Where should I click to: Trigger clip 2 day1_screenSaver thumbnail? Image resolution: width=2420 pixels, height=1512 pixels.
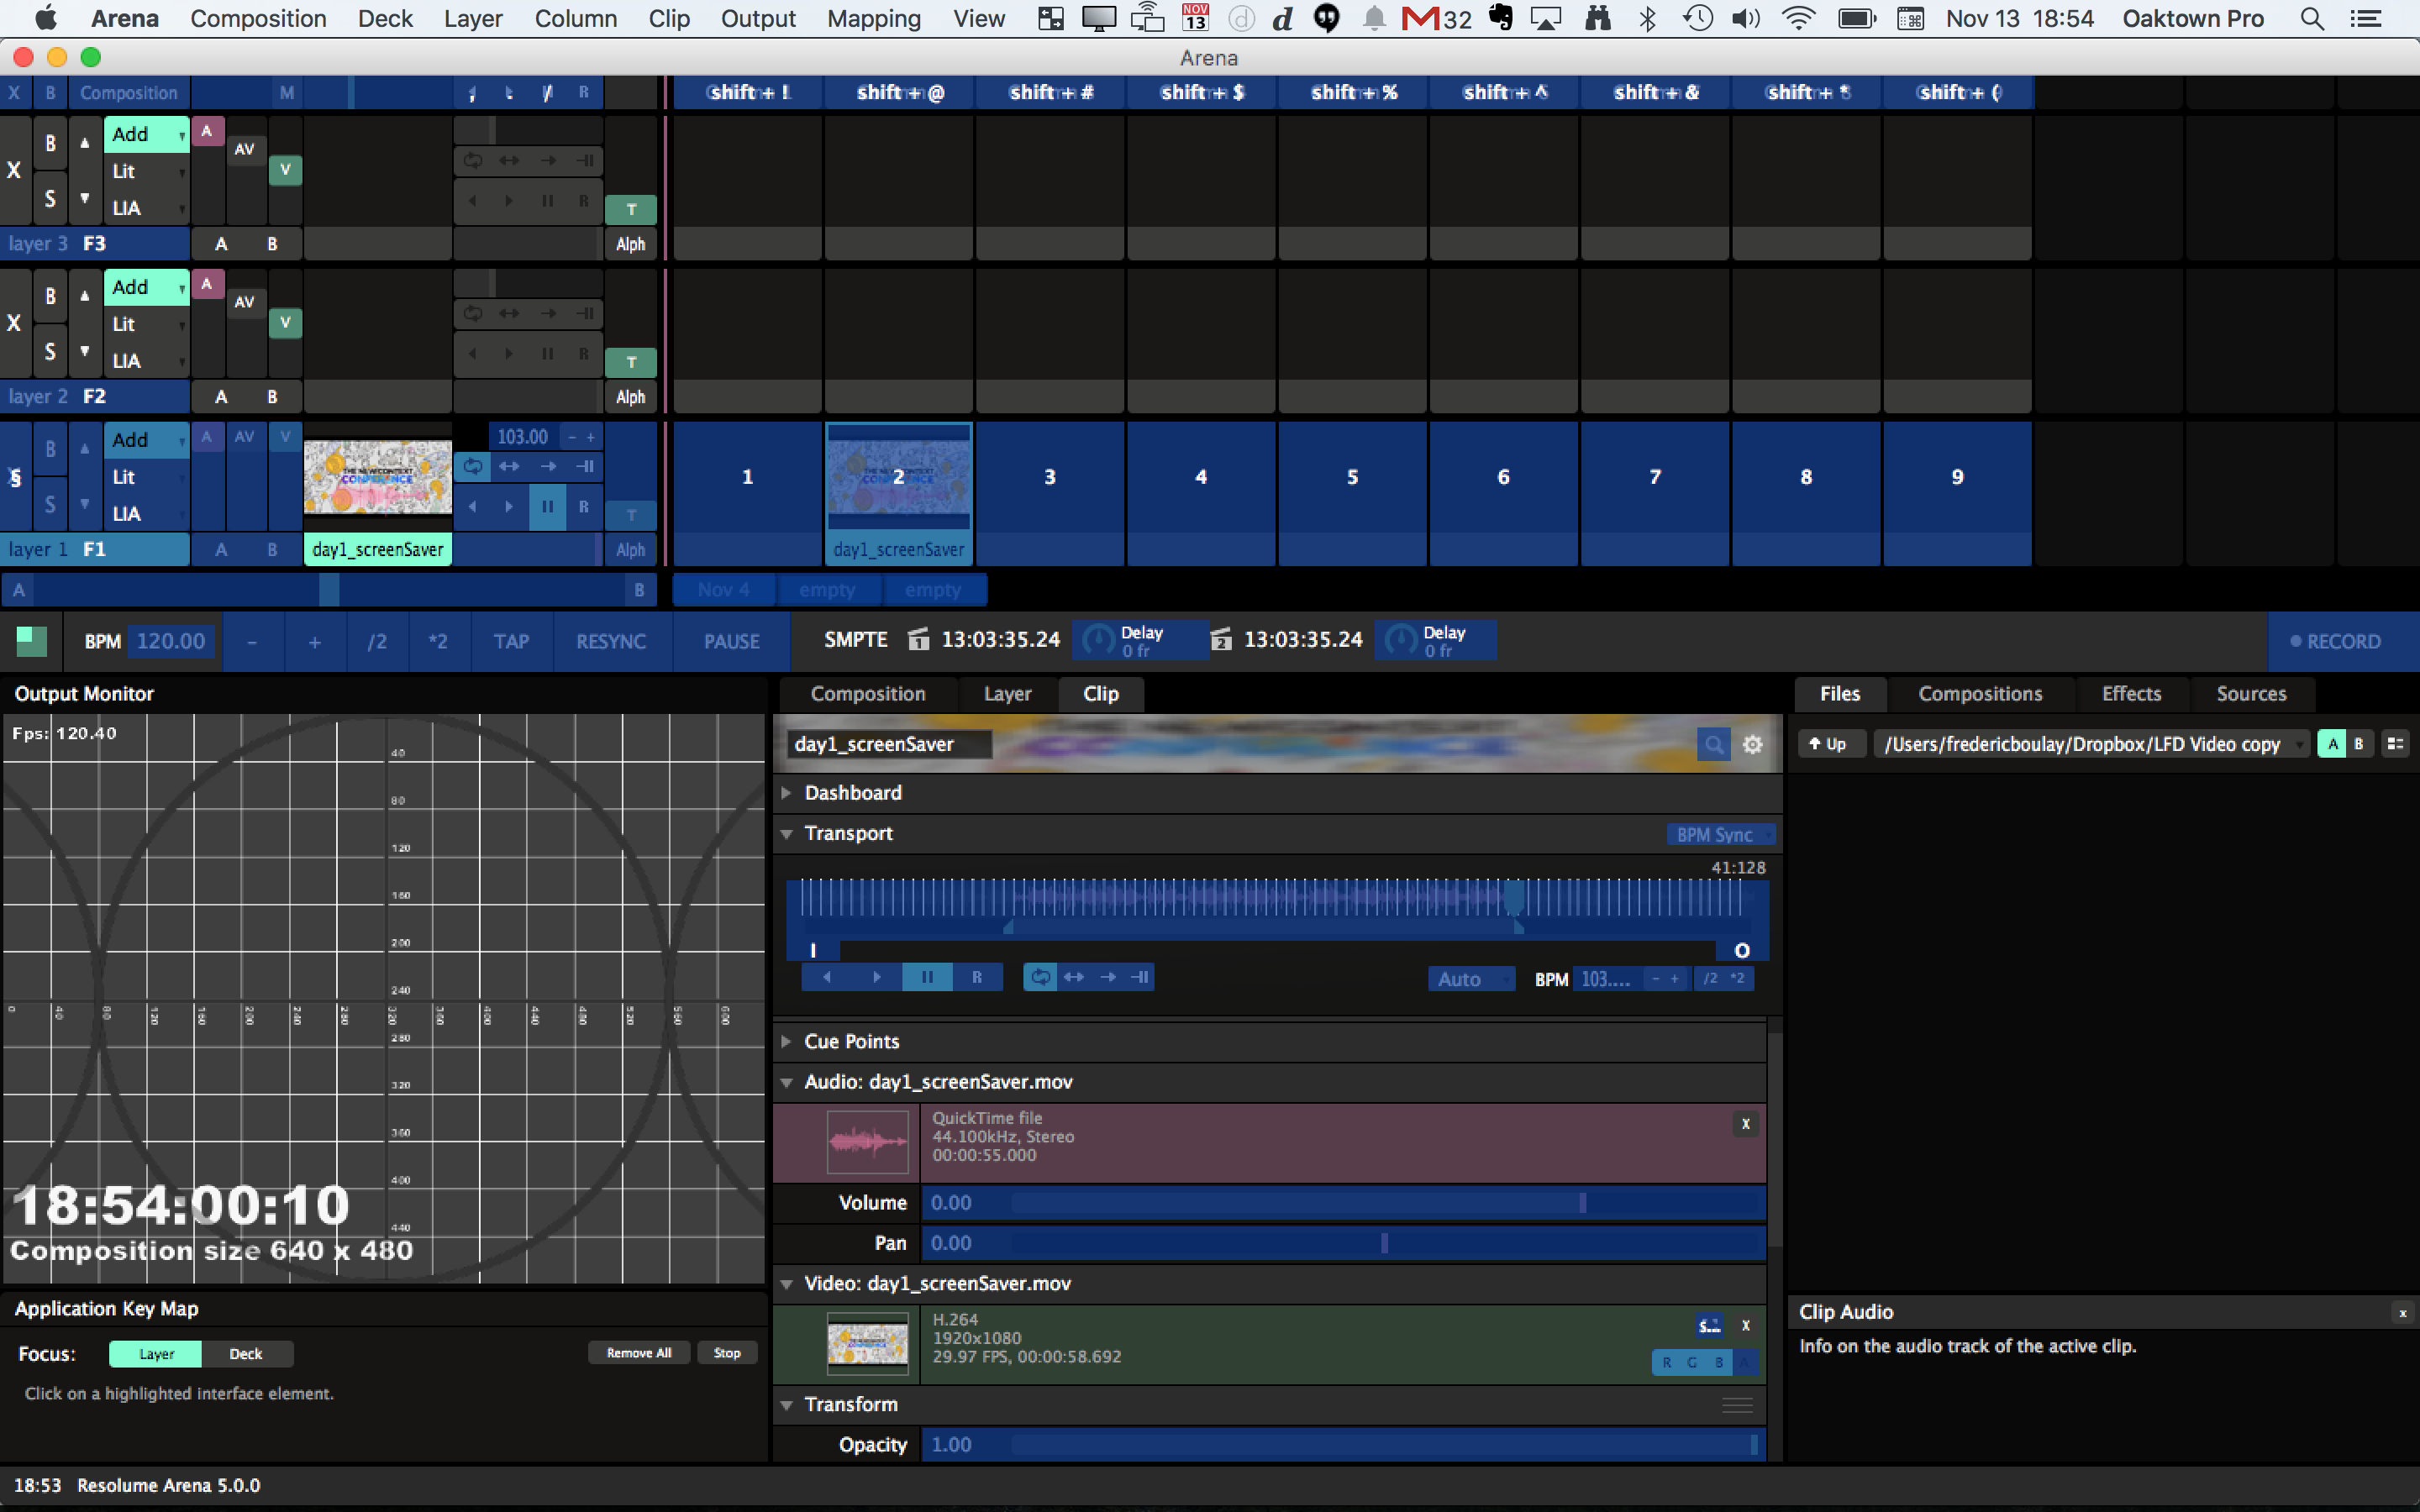[x=898, y=478]
